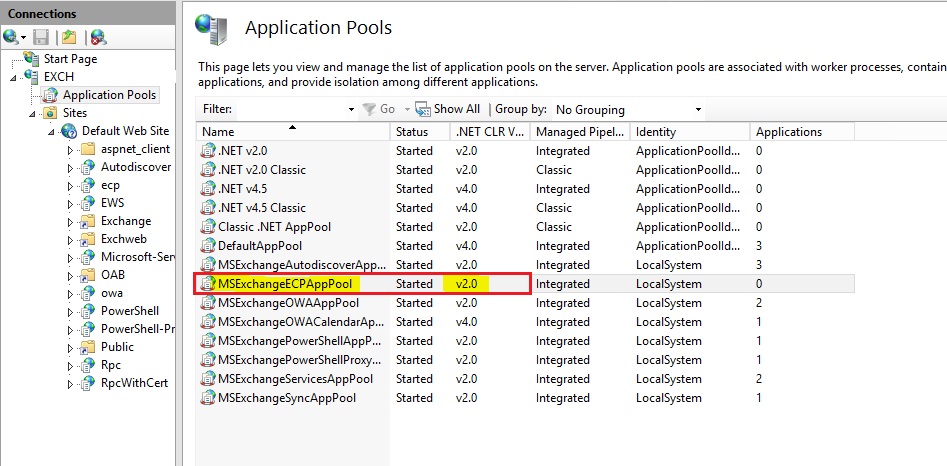Click the Show All button
Image resolution: width=947 pixels, height=466 pixels.
click(x=448, y=109)
